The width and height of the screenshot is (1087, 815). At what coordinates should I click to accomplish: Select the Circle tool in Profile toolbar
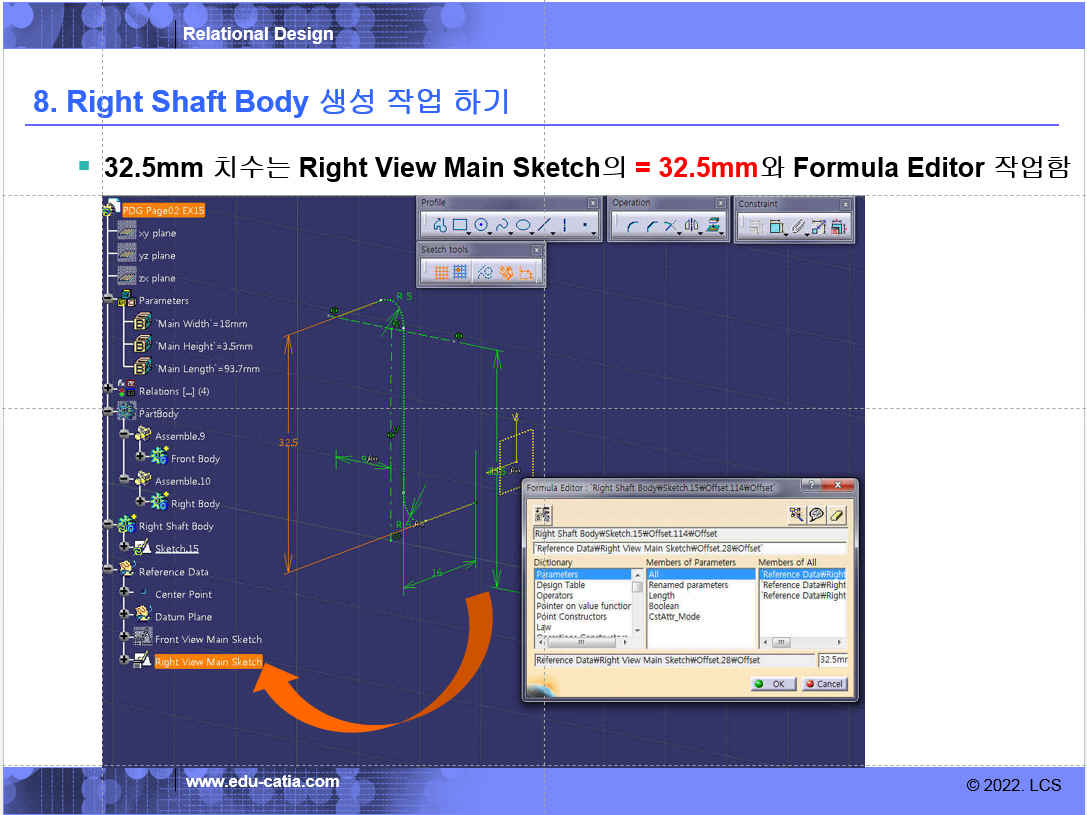pyautogui.click(x=481, y=226)
